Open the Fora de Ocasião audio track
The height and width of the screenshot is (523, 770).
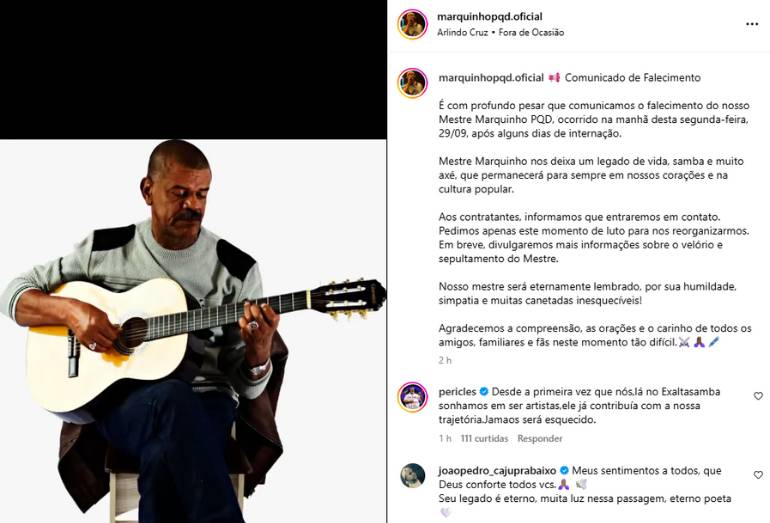[534, 33]
